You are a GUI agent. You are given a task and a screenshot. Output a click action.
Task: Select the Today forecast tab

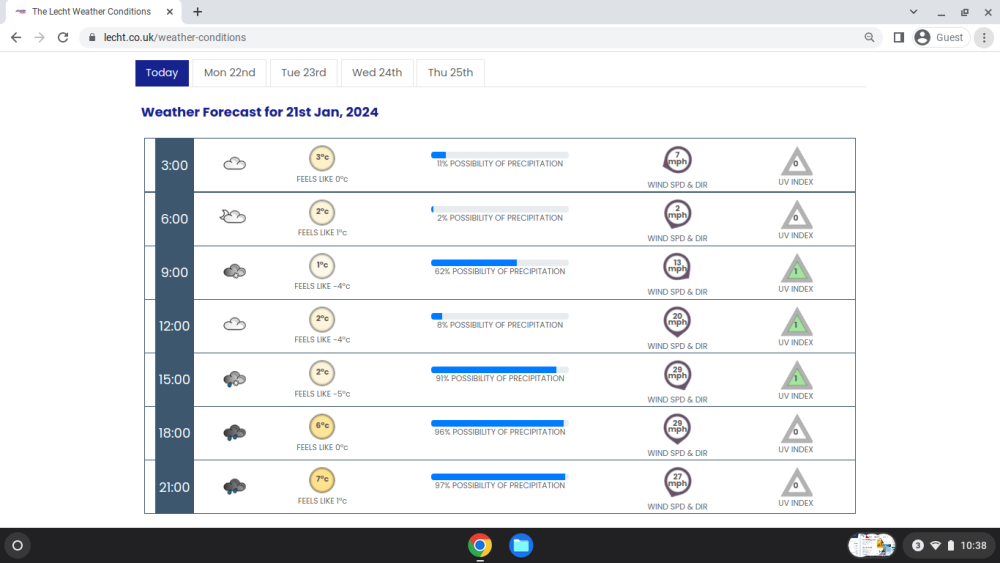162,73
